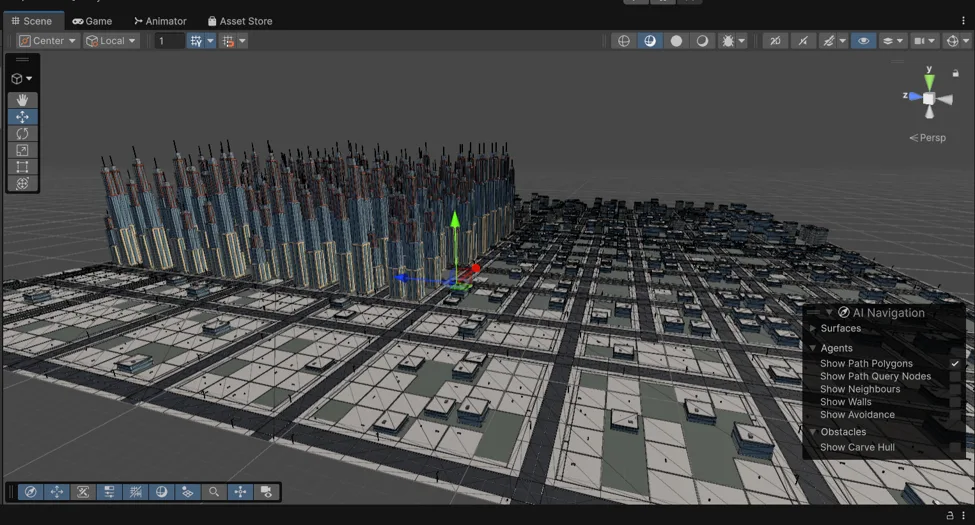Select the Move tool
Screen dimensions: 975x525
pyautogui.click(x=22, y=117)
